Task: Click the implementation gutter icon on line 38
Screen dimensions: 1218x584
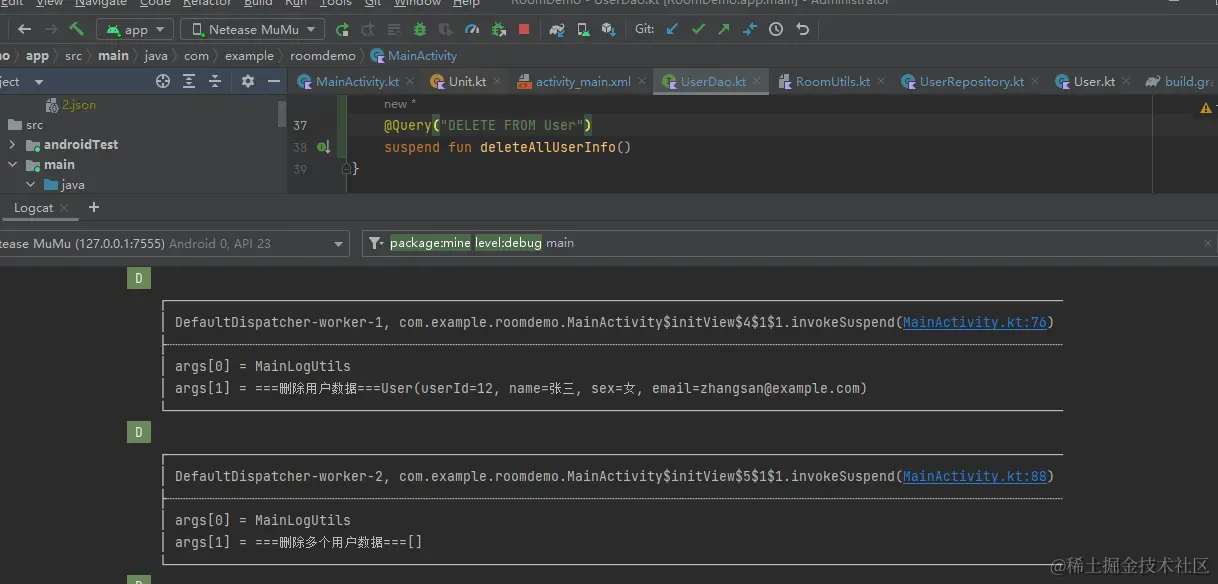Action: pos(323,148)
